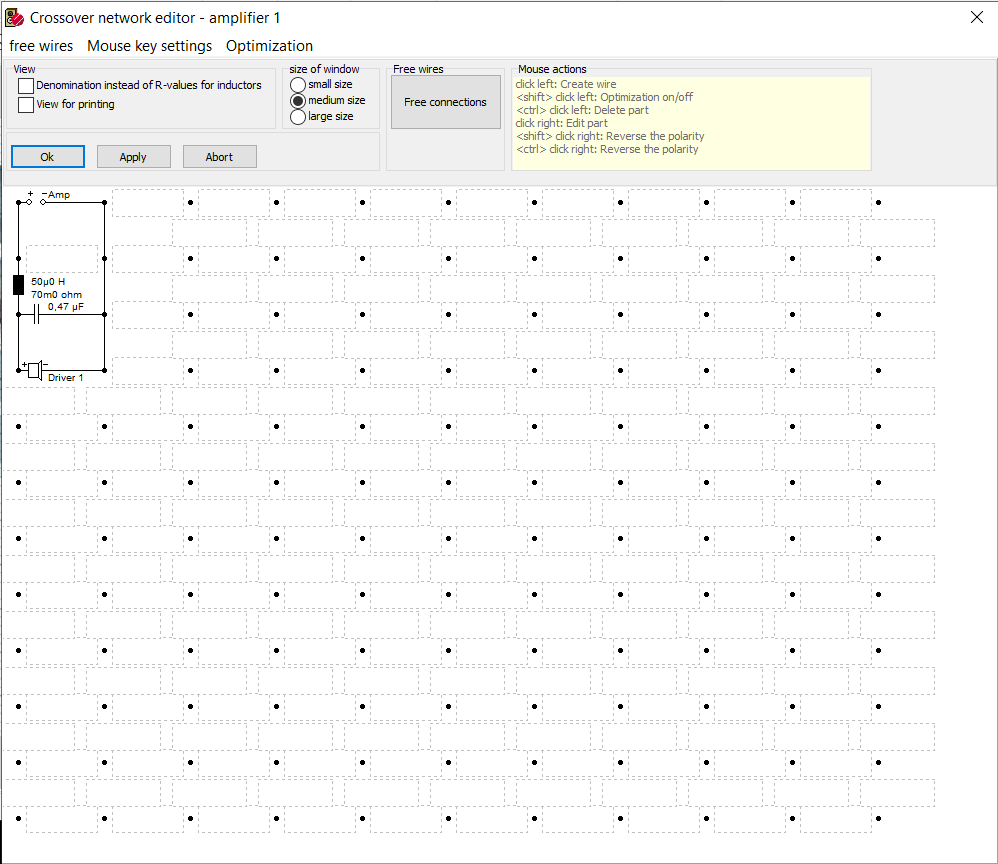998x864 pixels.
Task: Click the Free connections button
Action: click(x=445, y=102)
